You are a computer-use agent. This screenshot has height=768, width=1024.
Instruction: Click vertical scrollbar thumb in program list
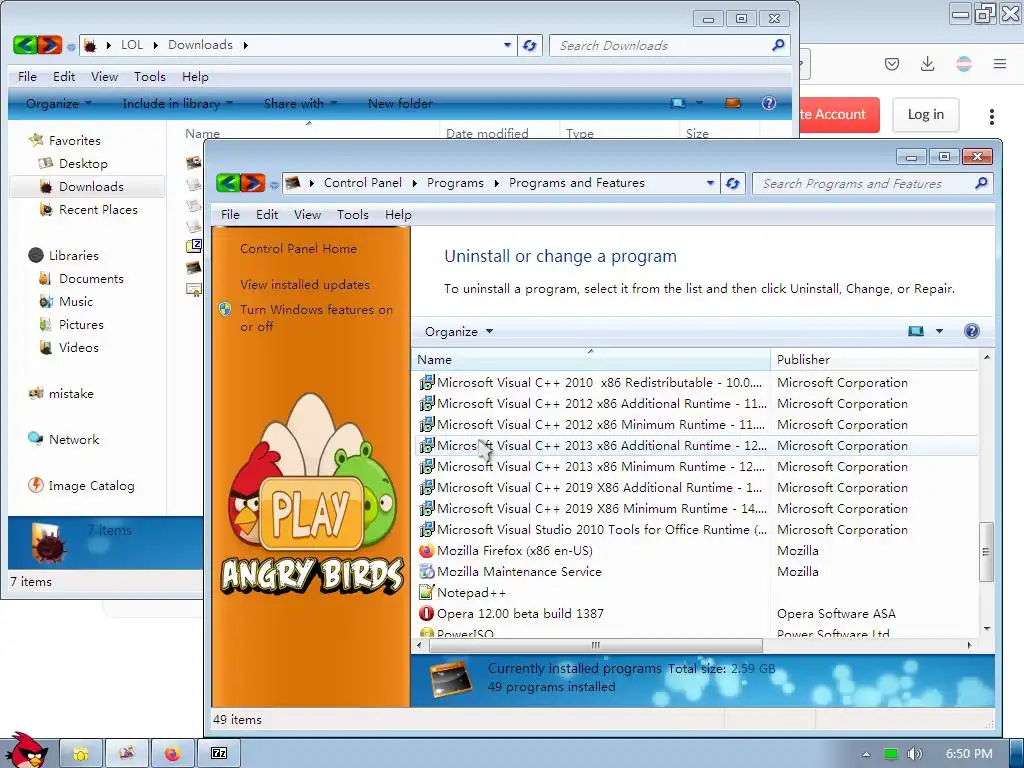click(986, 552)
